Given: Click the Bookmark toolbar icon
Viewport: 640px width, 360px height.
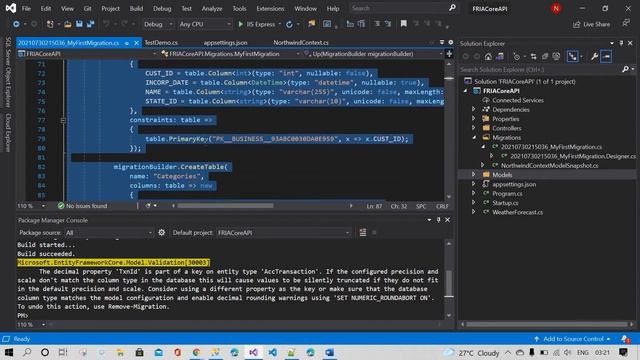Looking at the screenshot, I should 403,24.
